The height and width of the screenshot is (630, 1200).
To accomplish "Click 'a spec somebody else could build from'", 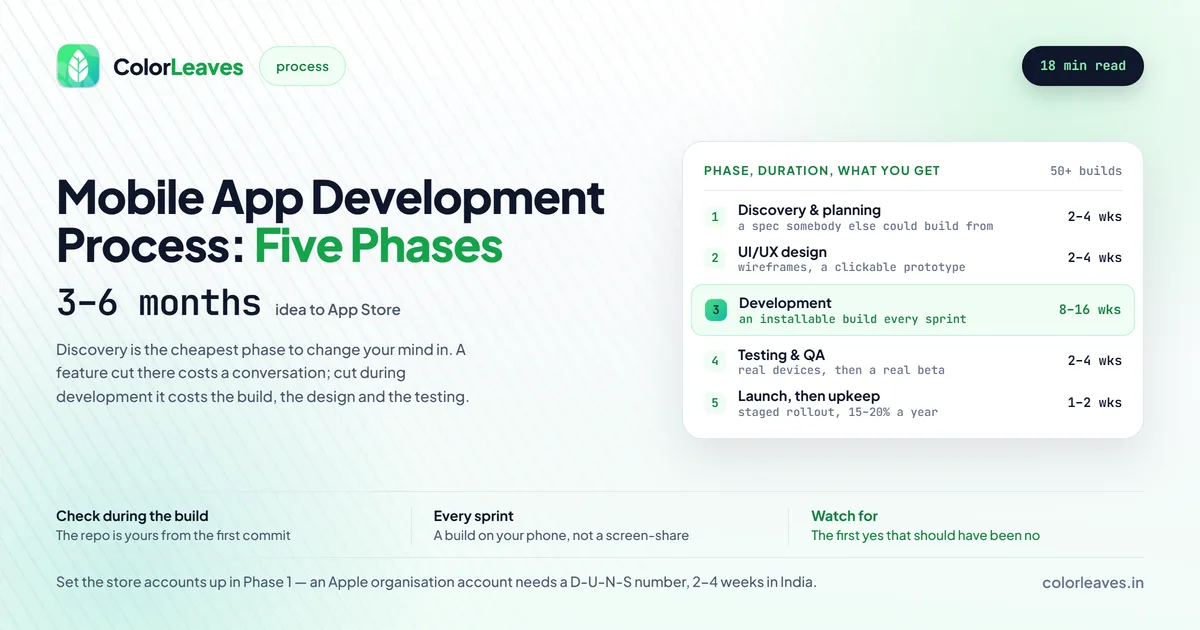I will point(866,226).
